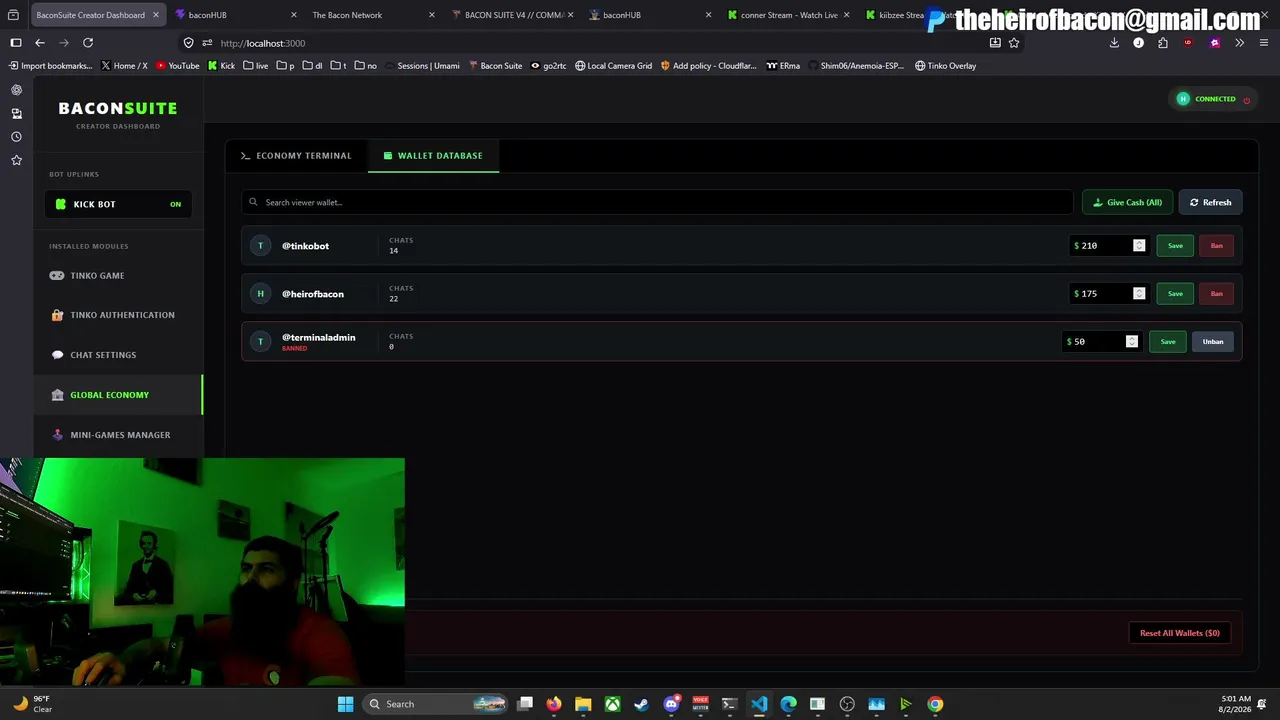
Task: Click the red power icon beside Connected
Action: pyautogui.click(x=1246, y=100)
